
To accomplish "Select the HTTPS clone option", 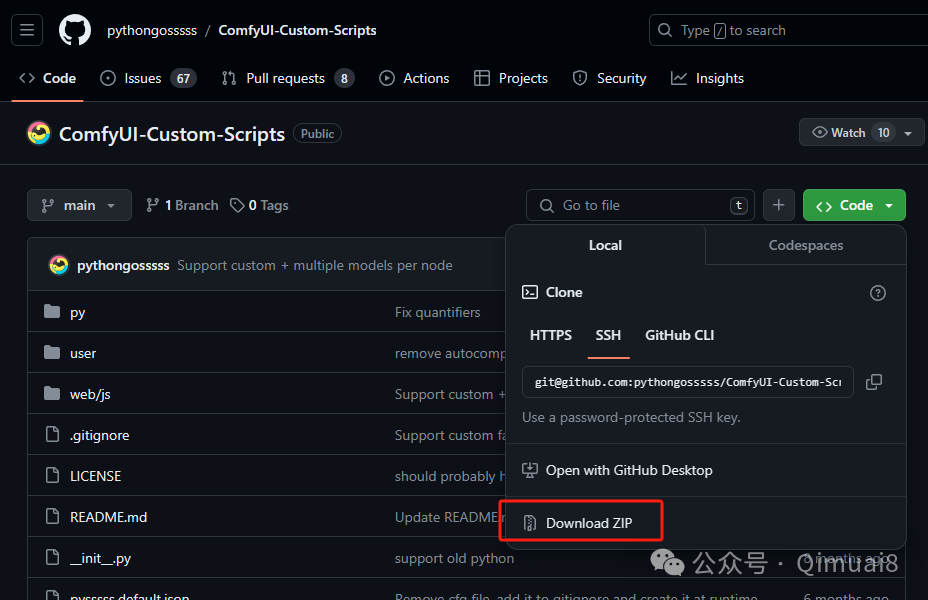I will tap(550, 336).
